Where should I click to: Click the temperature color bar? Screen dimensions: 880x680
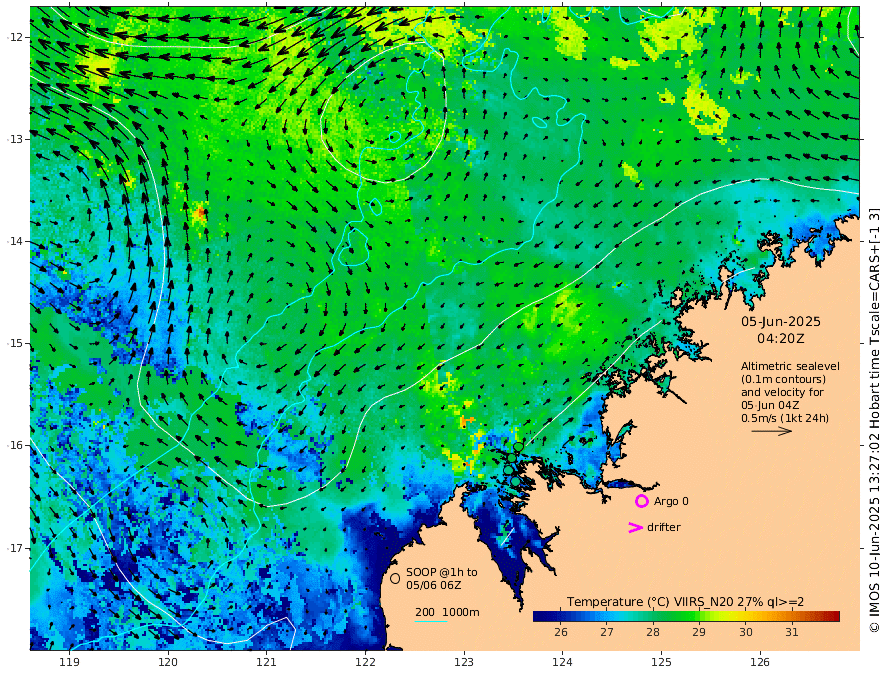686,616
